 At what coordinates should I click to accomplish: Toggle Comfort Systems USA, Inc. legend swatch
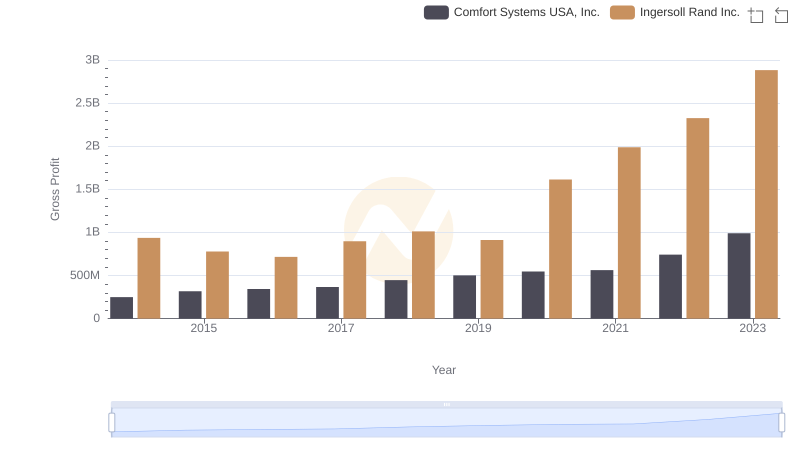pos(436,12)
